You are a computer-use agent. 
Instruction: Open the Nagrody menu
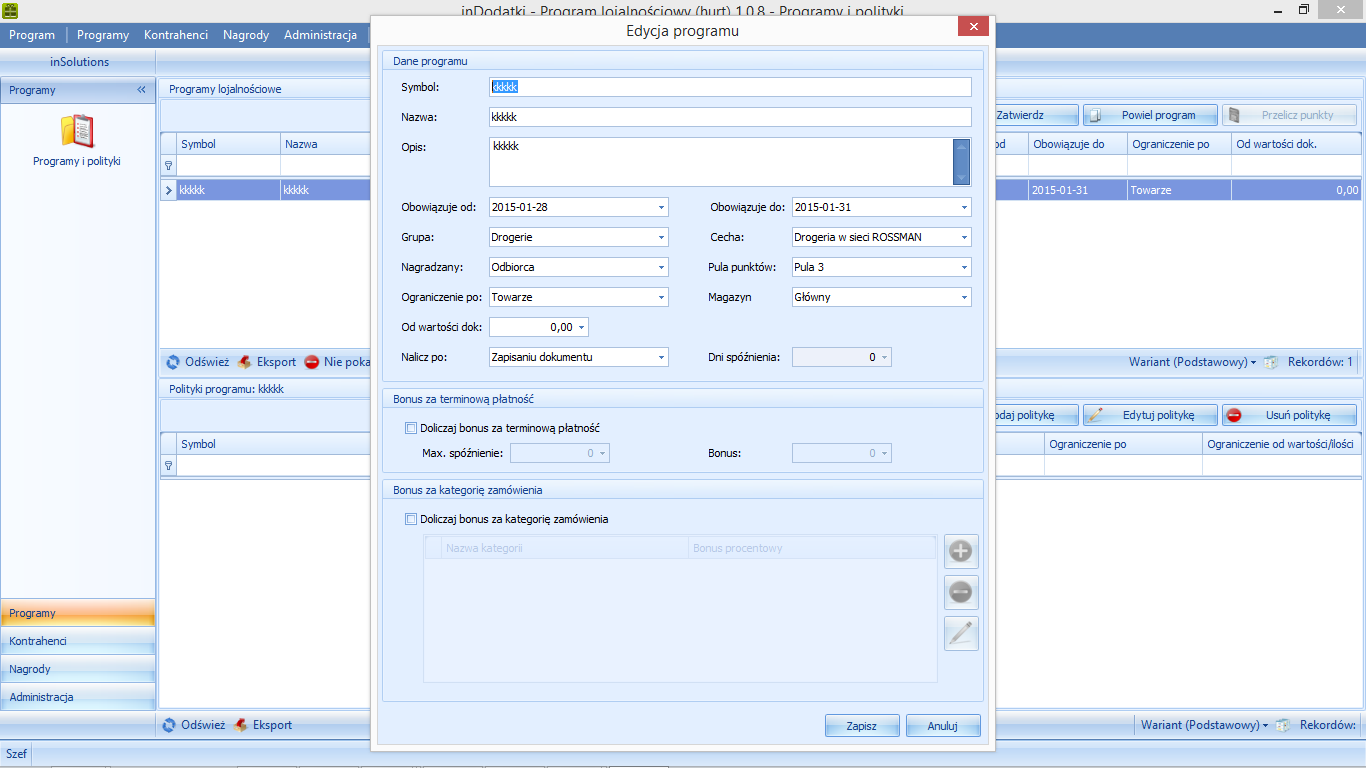[246, 35]
